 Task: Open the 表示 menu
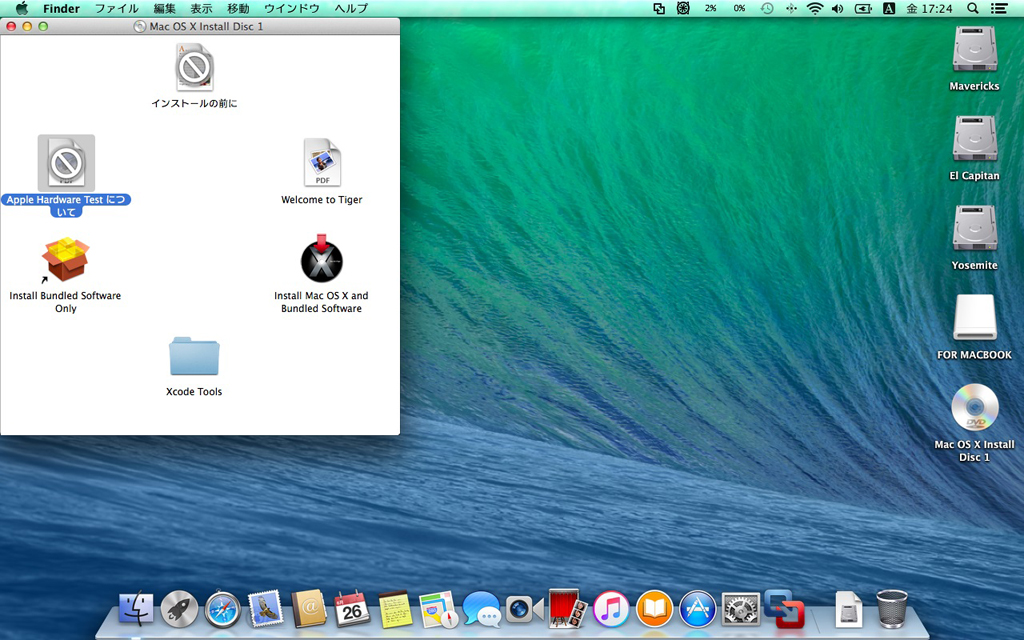click(x=201, y=8)
